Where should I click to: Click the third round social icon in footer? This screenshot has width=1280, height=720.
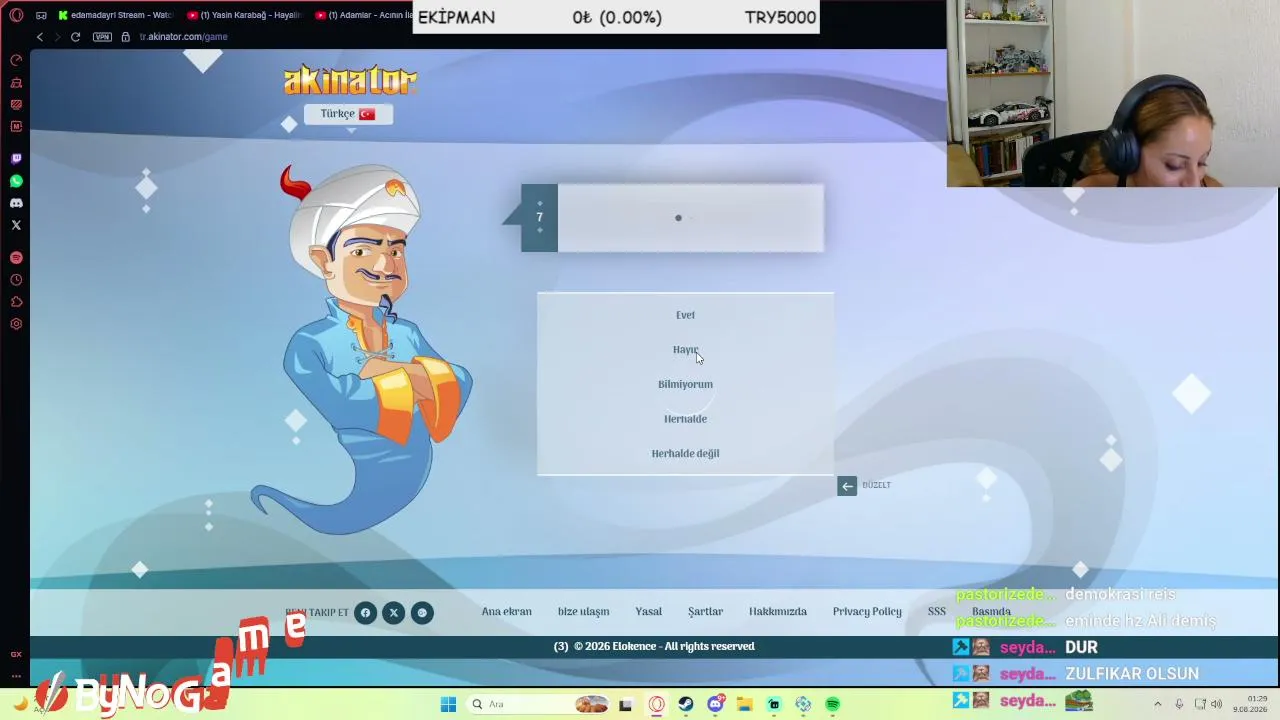[x=422, y=613]
